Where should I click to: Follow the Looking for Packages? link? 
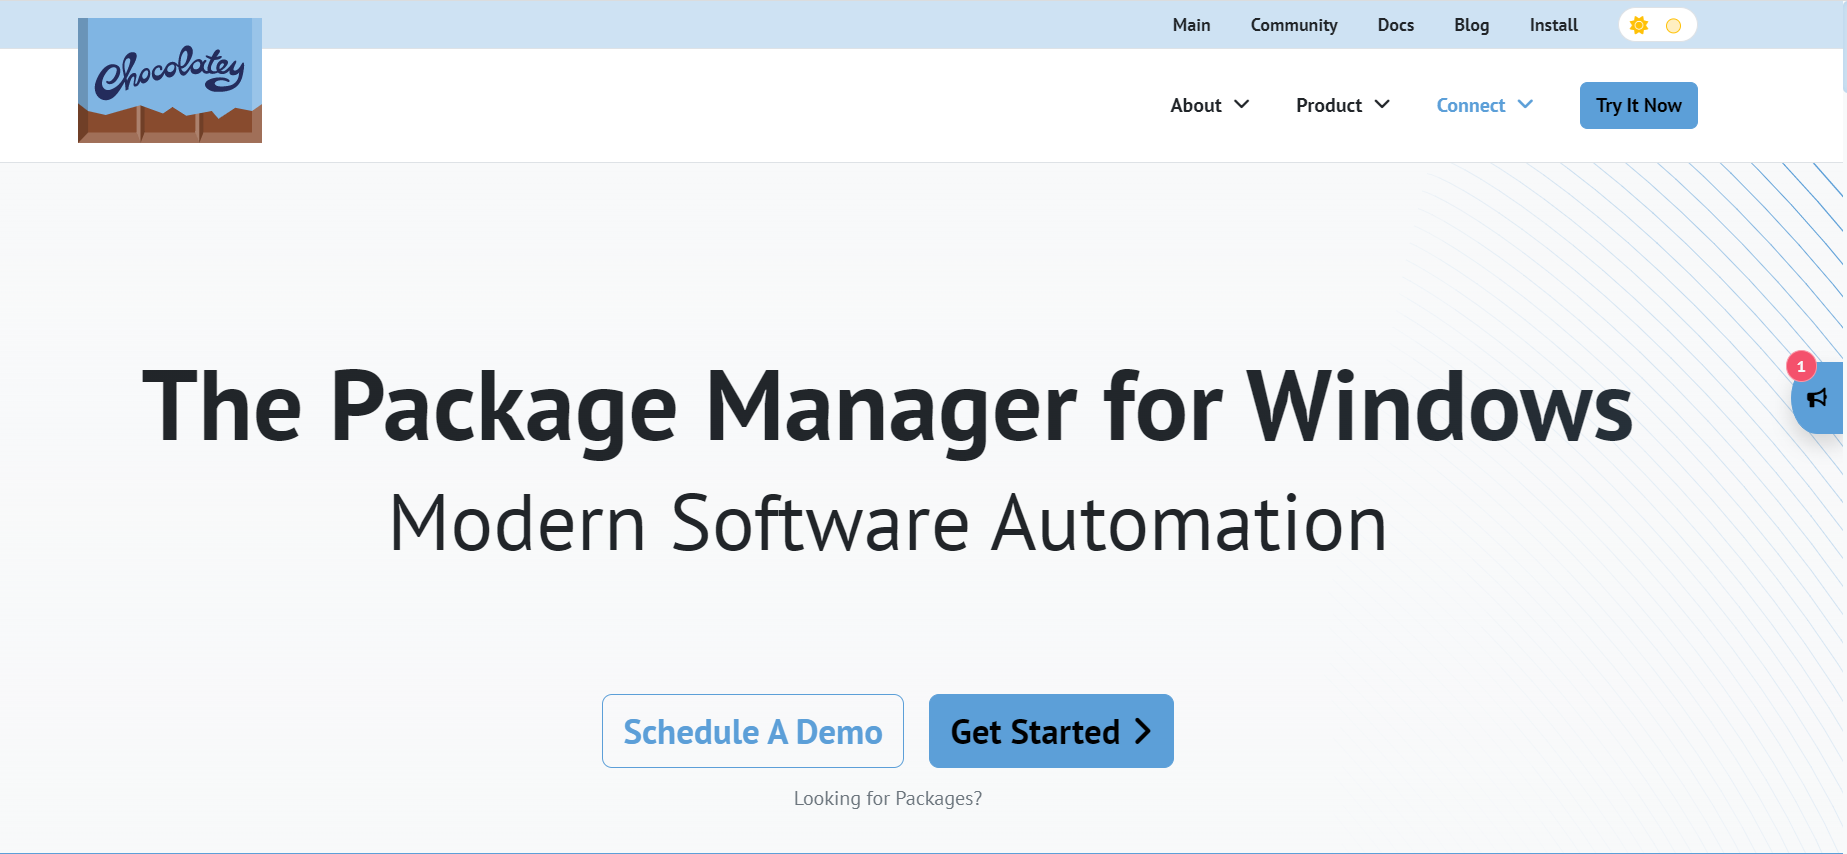click(x=888, y=798)
